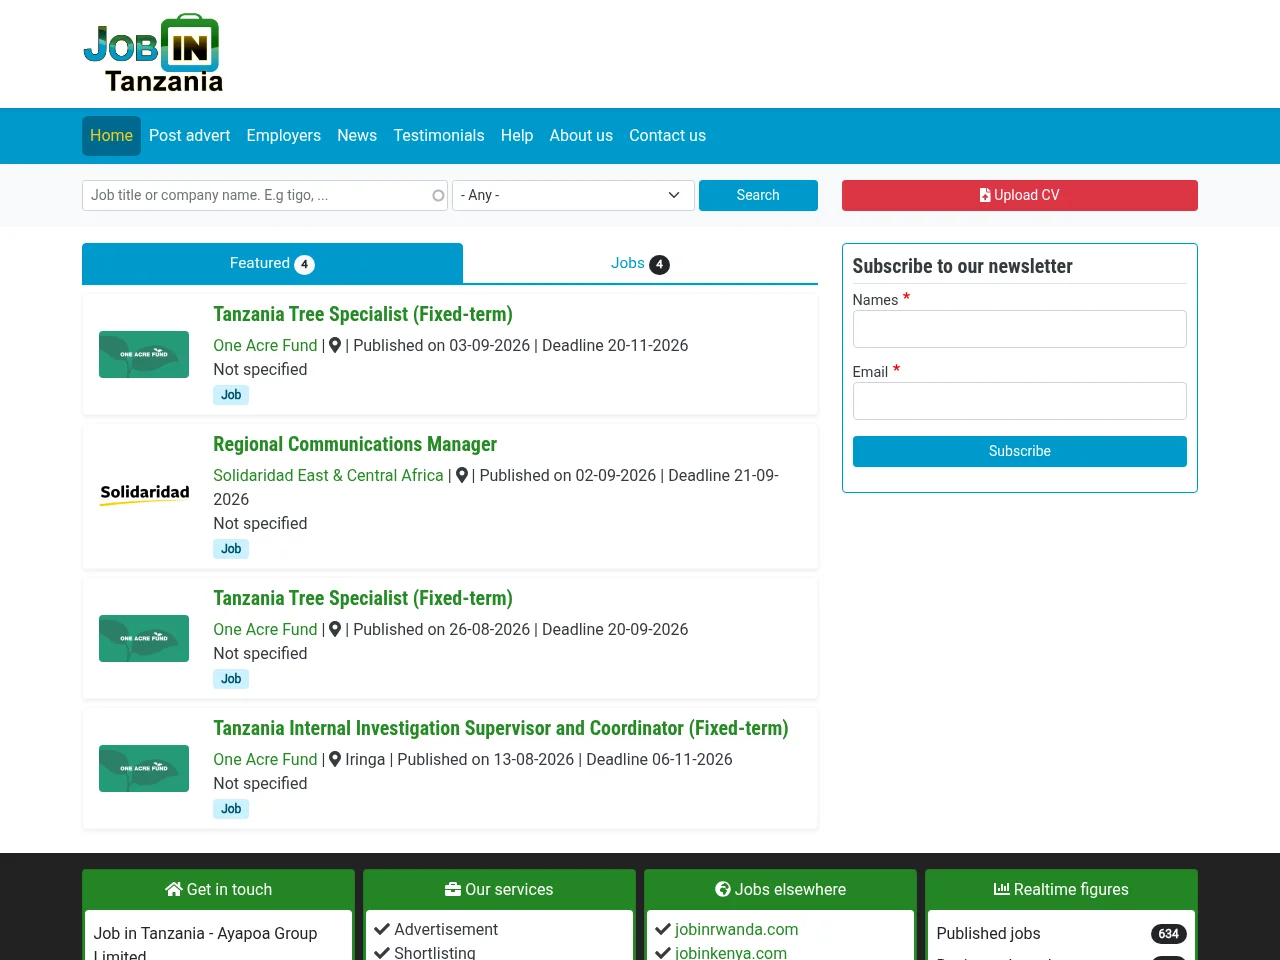Focus the job title search field
Image resolution: width=1280 pixels, height=960 pixels.
(264, 195)
